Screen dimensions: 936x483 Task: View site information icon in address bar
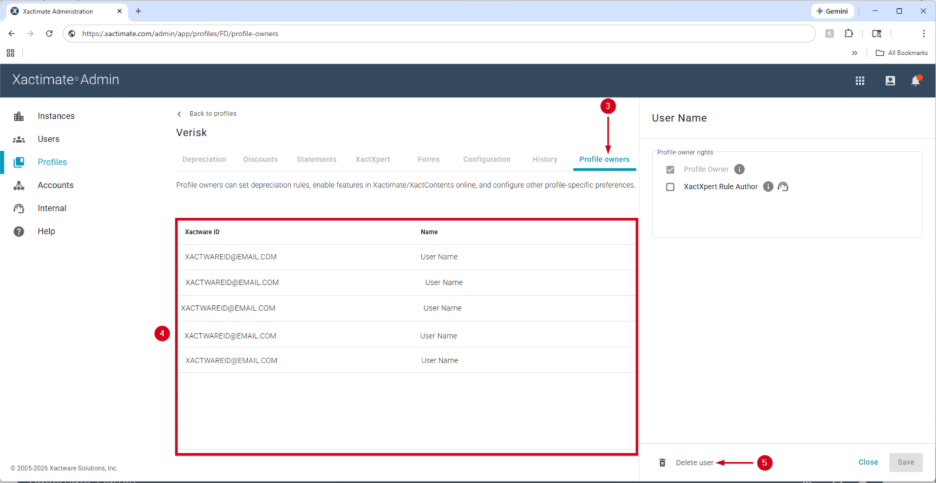pos(72,34)
